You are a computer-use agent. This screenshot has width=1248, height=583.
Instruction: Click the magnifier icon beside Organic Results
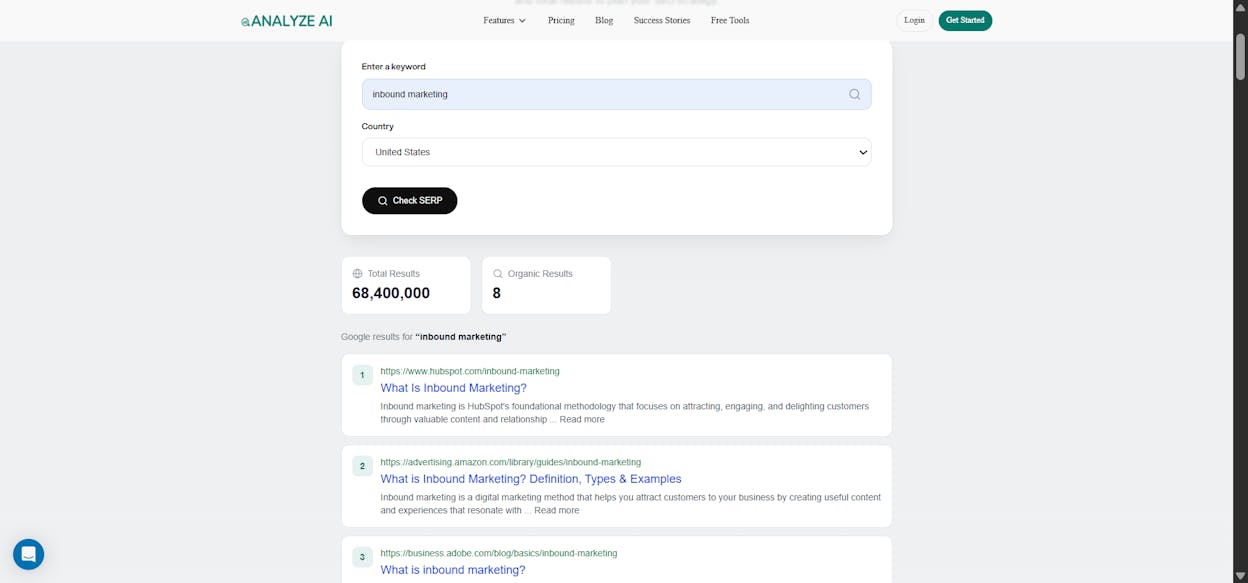(x=498, y=273)
